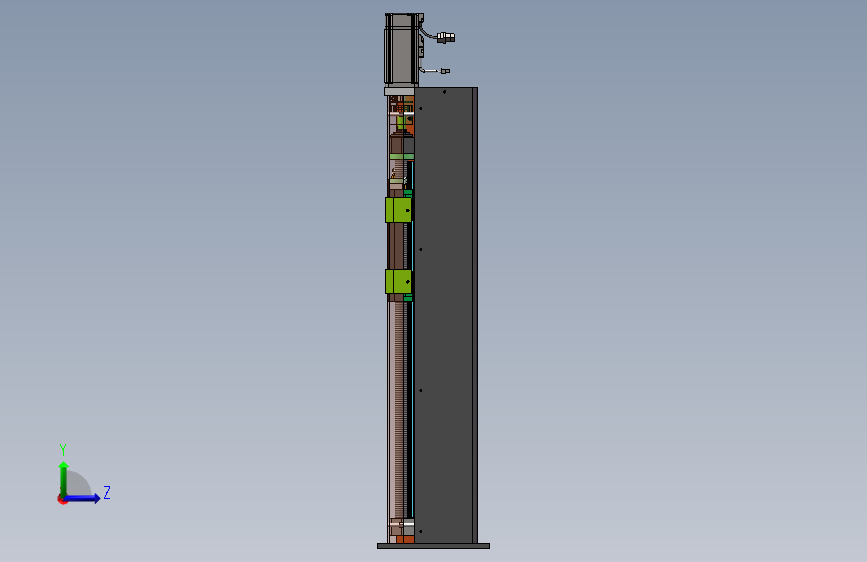Select the upper motor cable connector
The width and height of the screenshot is (867, 562).
pos(446,38)
